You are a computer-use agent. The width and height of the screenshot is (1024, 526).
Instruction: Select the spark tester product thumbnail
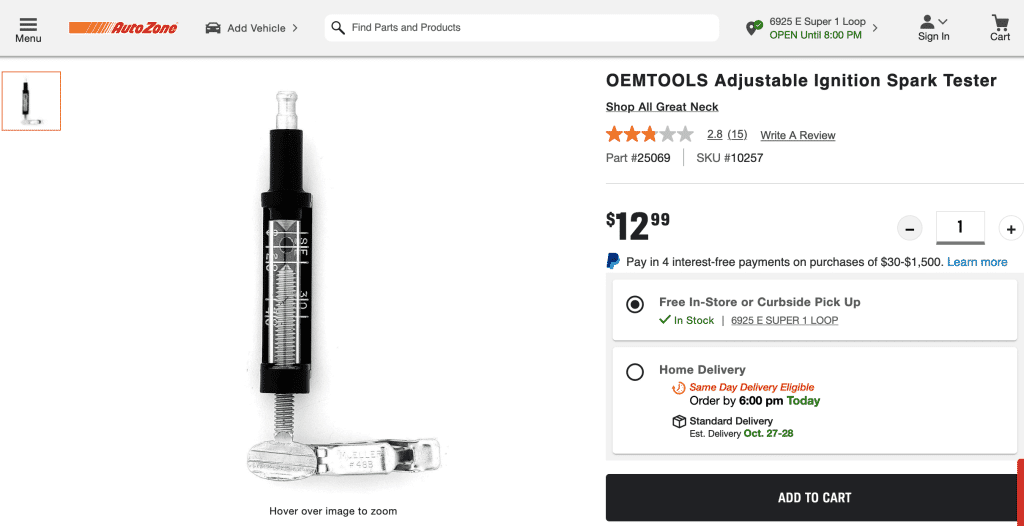[x=31, y=101]
